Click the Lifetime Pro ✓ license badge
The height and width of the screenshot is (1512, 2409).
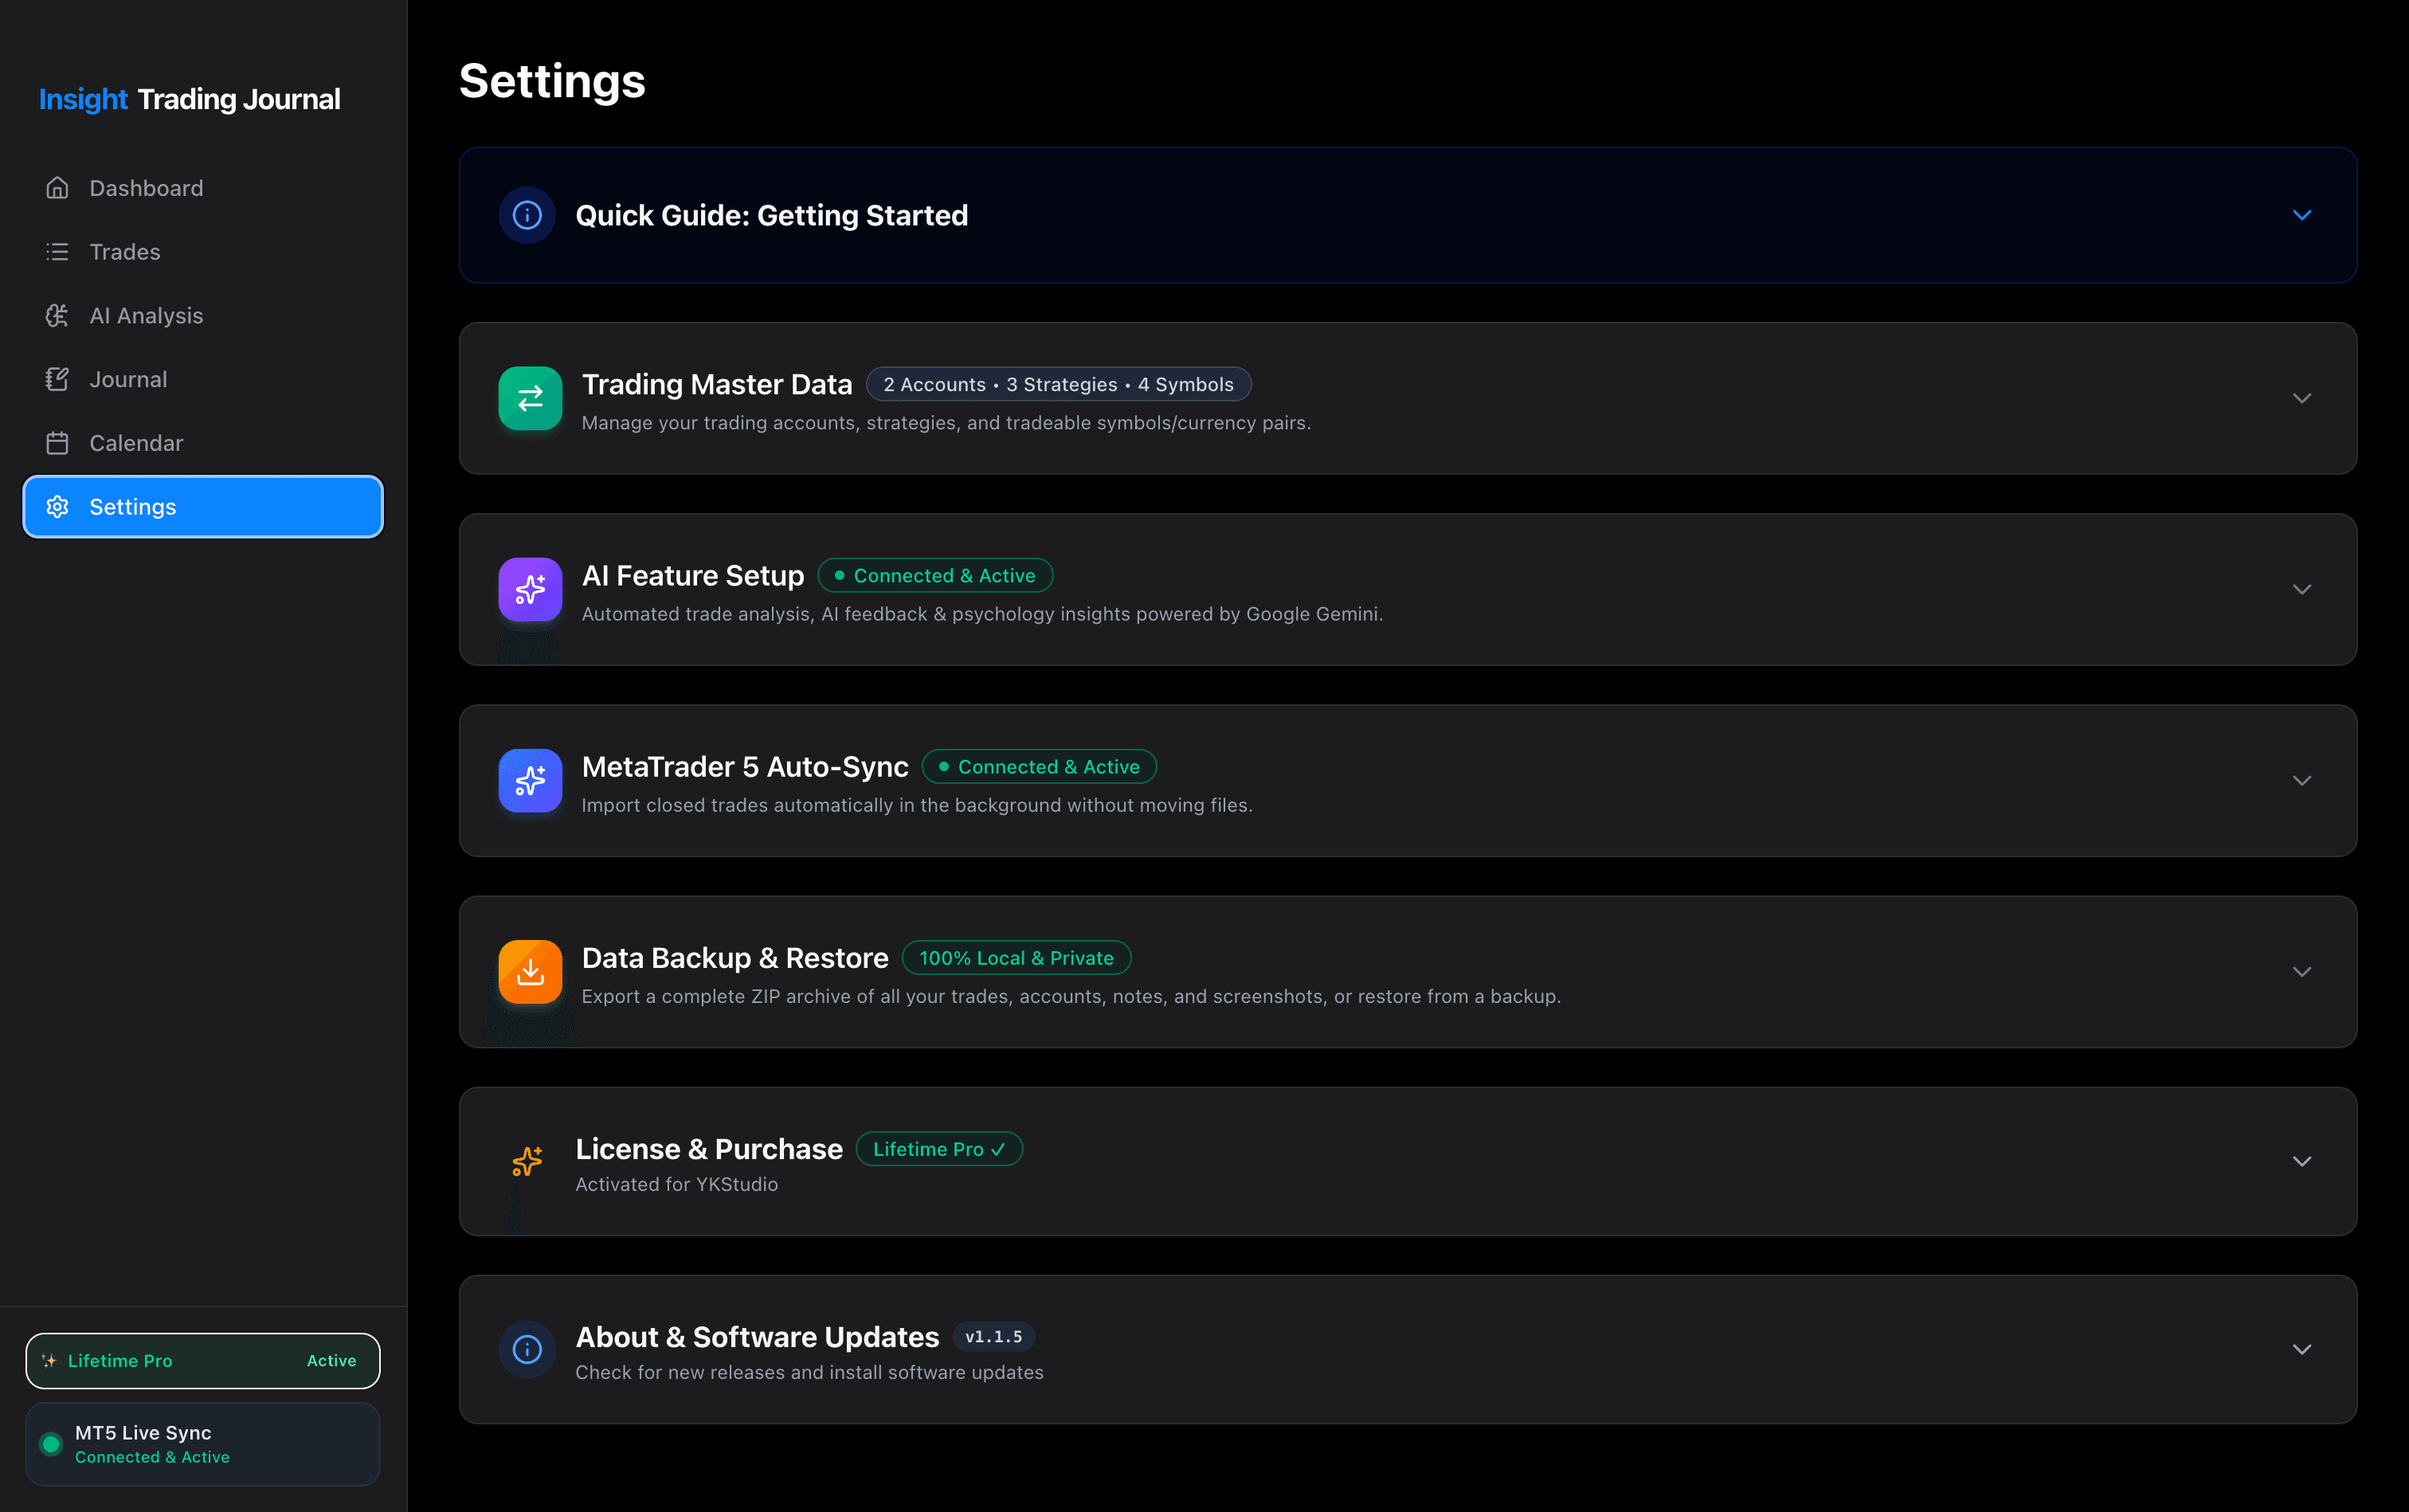939,1149
